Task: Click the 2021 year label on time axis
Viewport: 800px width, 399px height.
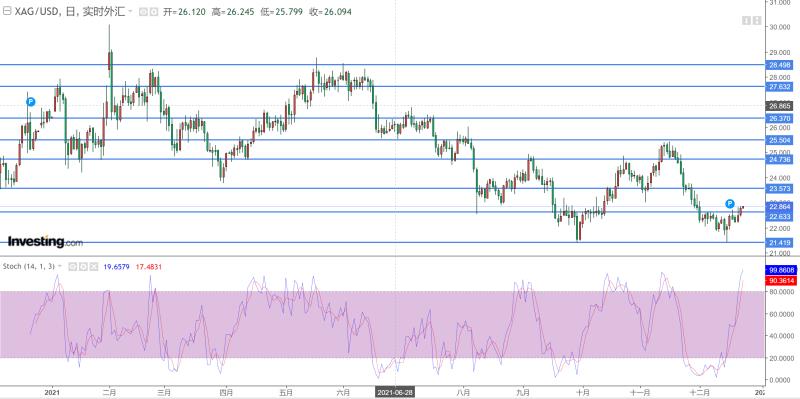Action: 53,392
